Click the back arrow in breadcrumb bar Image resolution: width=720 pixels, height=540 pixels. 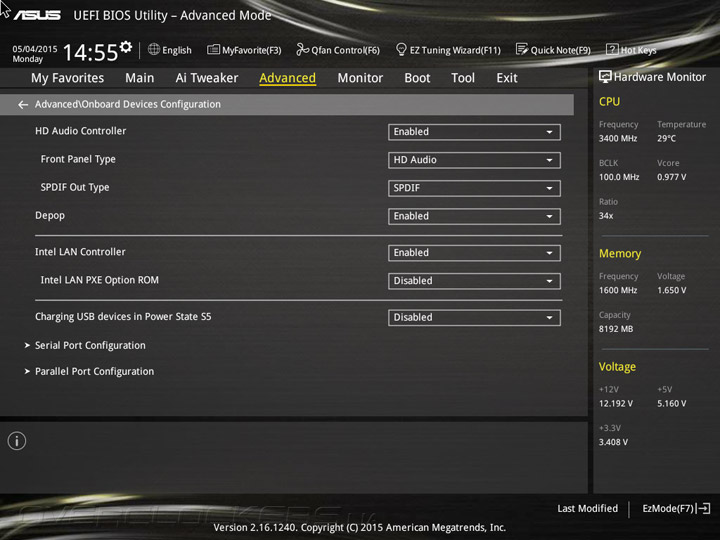23,105
